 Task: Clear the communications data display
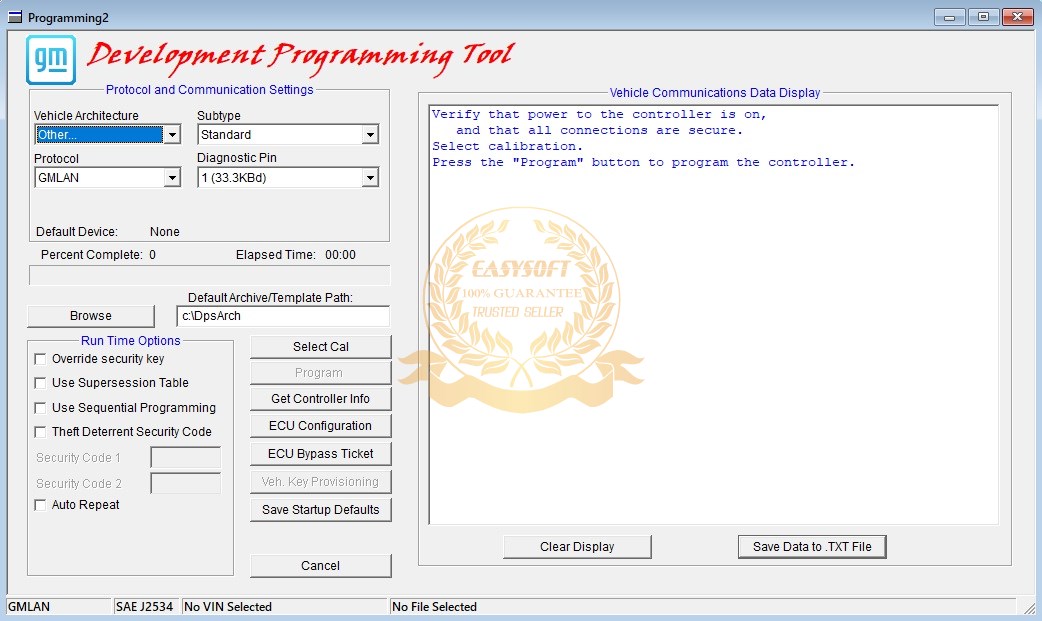coord(577,547)
